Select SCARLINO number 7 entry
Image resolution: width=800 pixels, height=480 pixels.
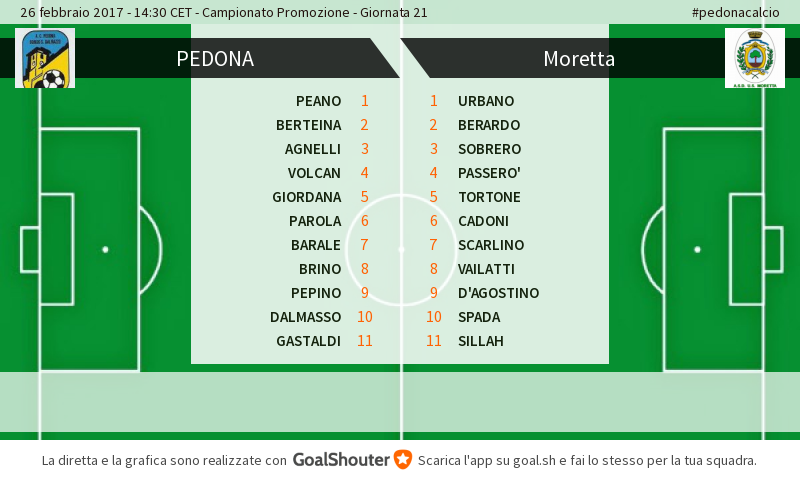point(491,245)
